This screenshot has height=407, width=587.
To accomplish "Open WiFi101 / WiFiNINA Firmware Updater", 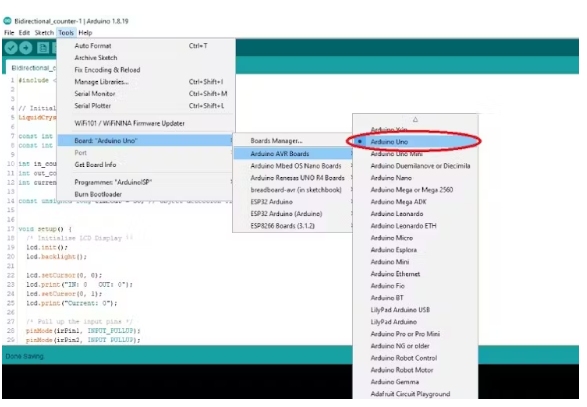I will click(x=146, y=123).
